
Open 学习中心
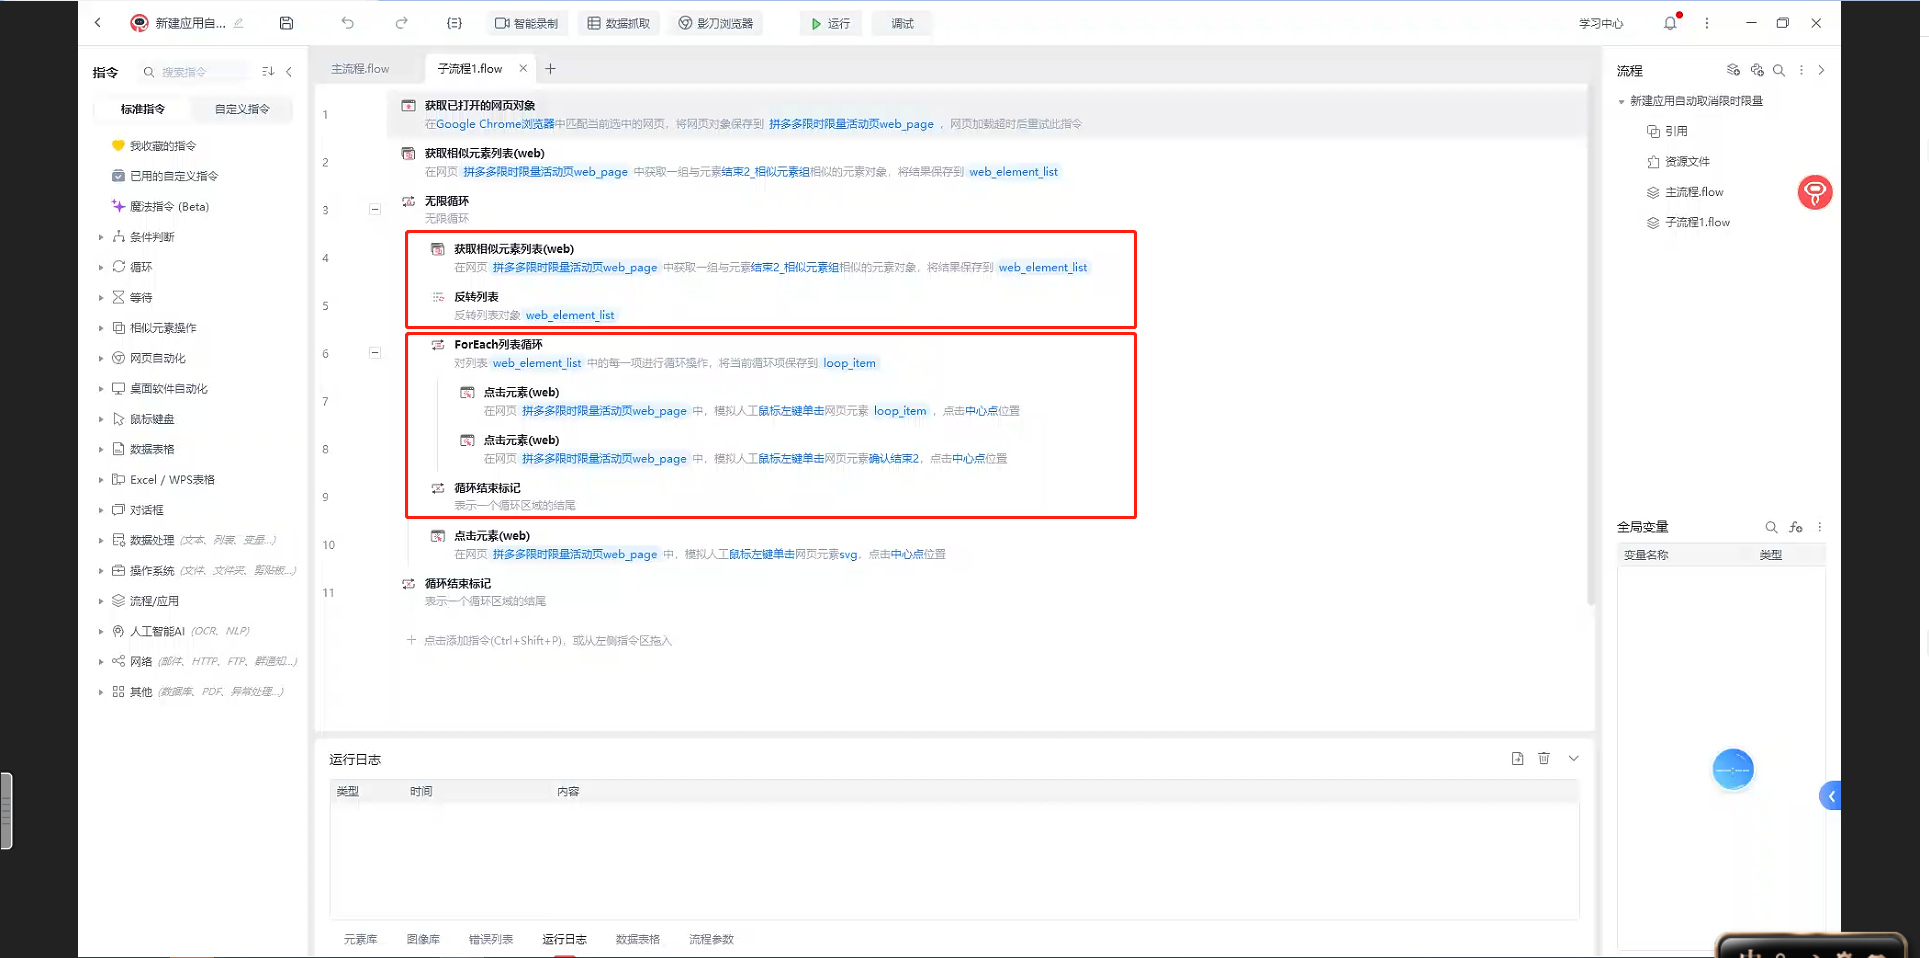1601,23
